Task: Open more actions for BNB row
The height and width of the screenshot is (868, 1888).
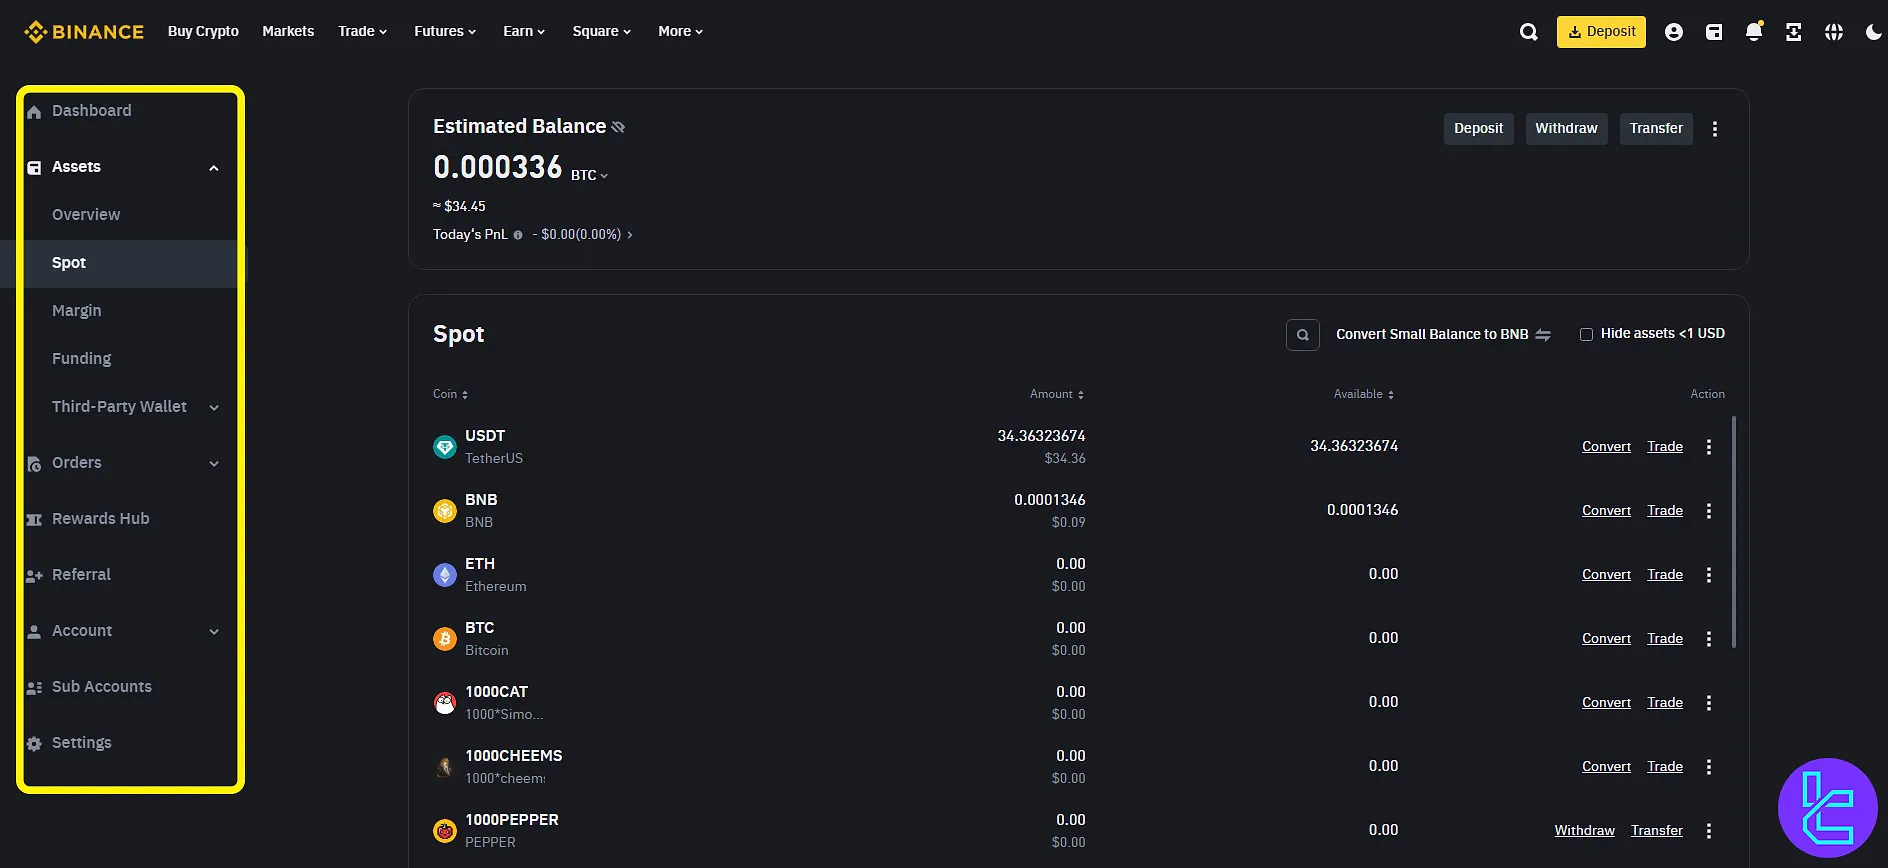Action: (x=1708, y=511)
